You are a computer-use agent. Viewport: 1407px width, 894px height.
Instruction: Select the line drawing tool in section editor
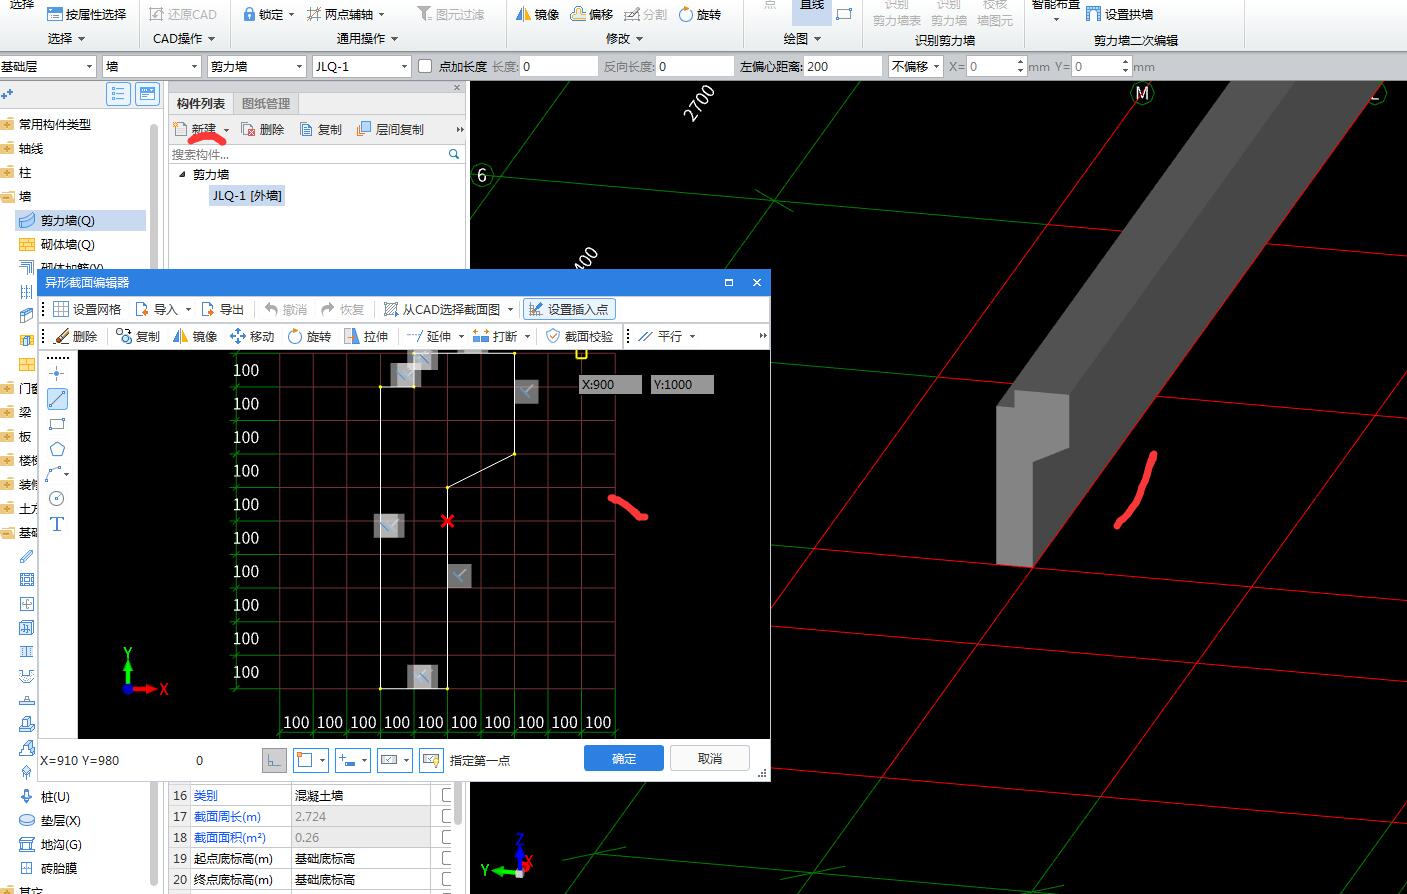[x=57, y=398]
